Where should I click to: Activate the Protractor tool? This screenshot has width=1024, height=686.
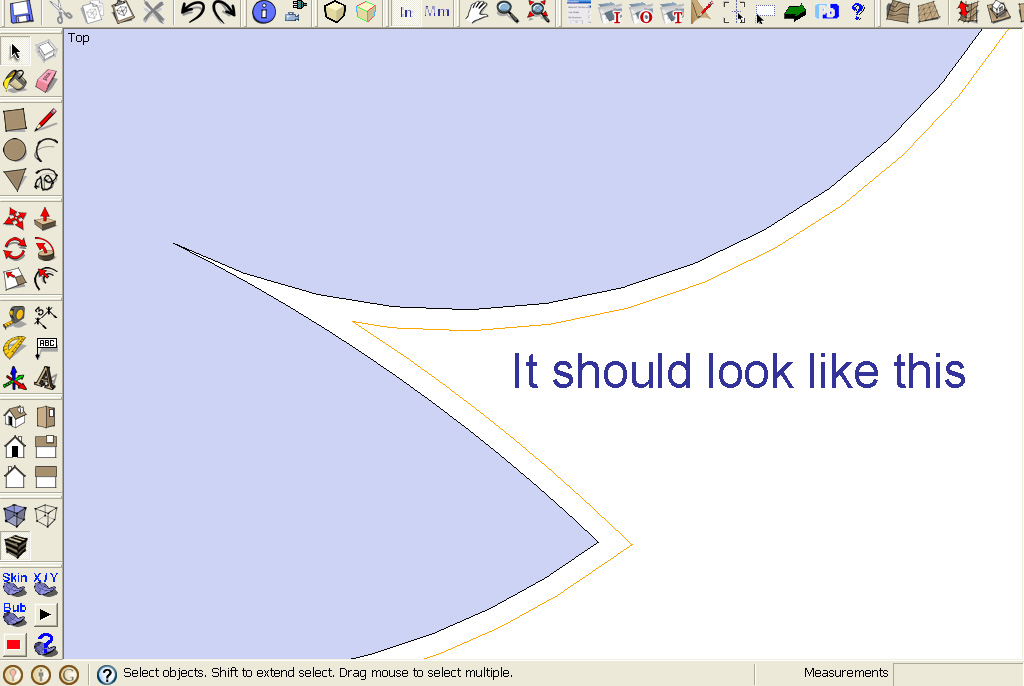pyautogui.click(x=15, y=348)
